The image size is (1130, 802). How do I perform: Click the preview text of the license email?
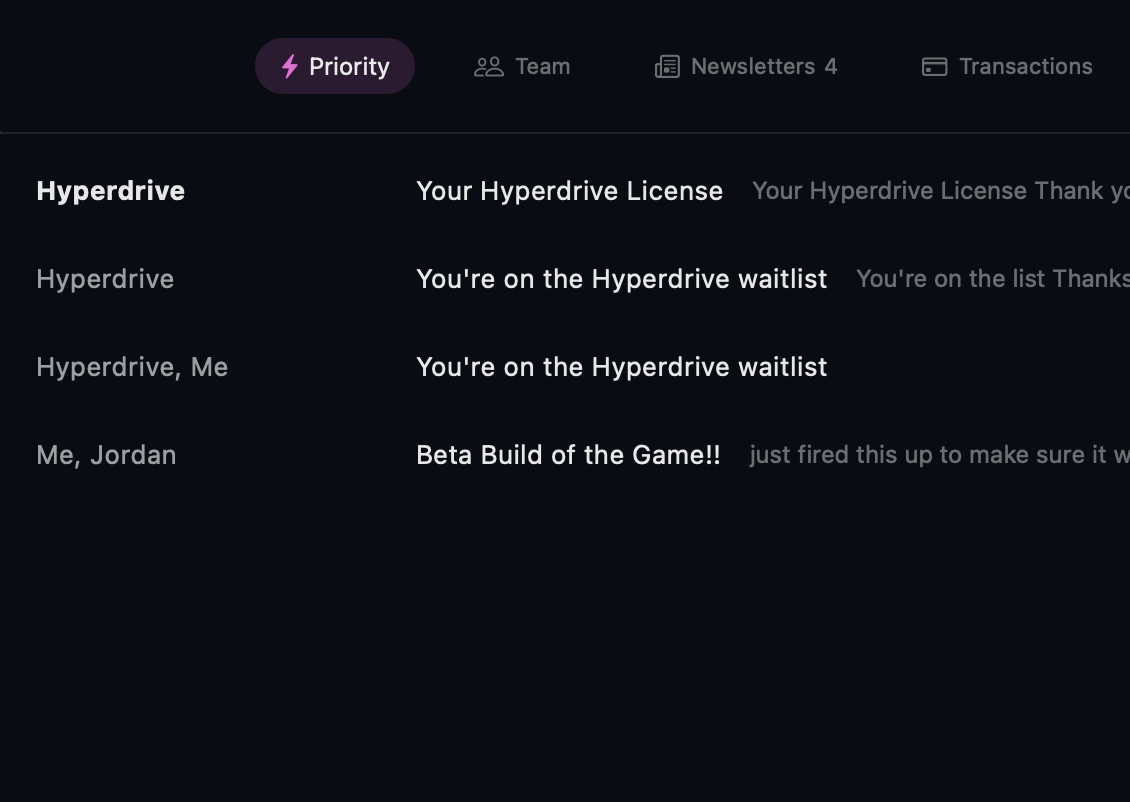[x=940, y=191]
